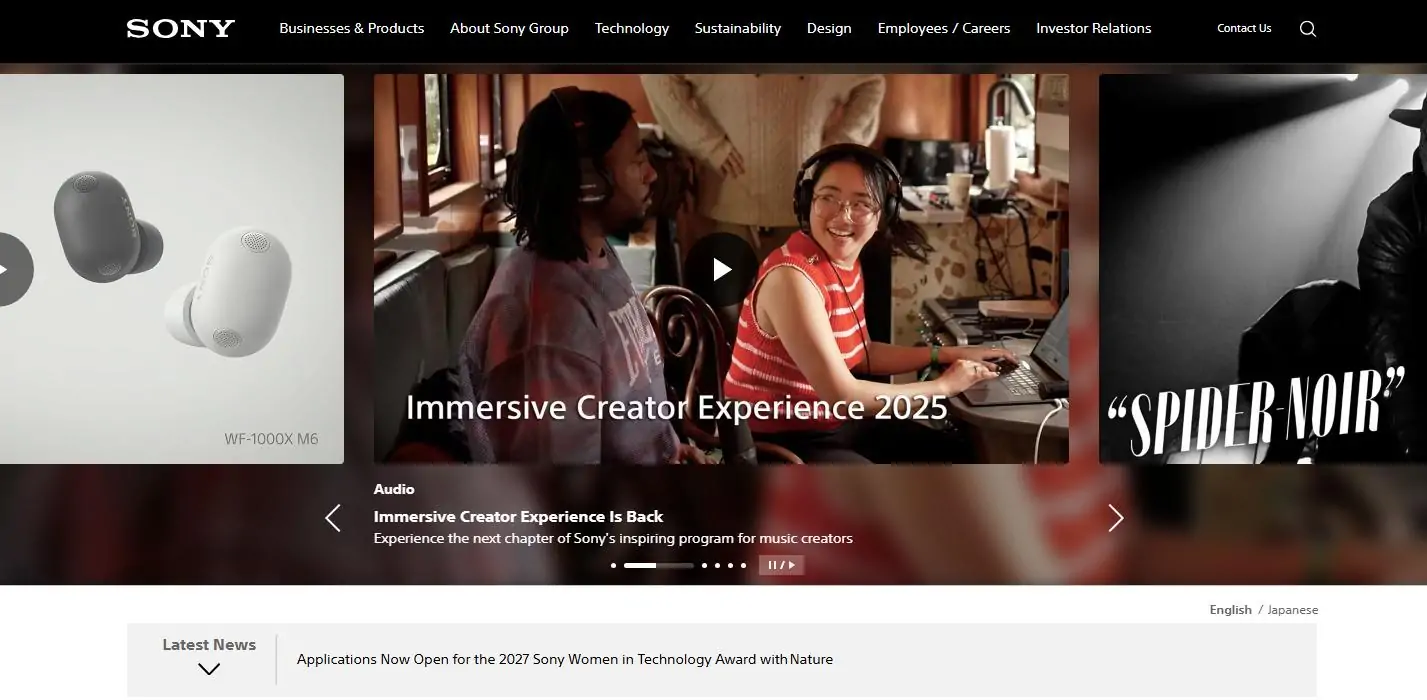This screenshot has height=700, width=1427.
Task: Select English language option
Action: (1230, 610)
